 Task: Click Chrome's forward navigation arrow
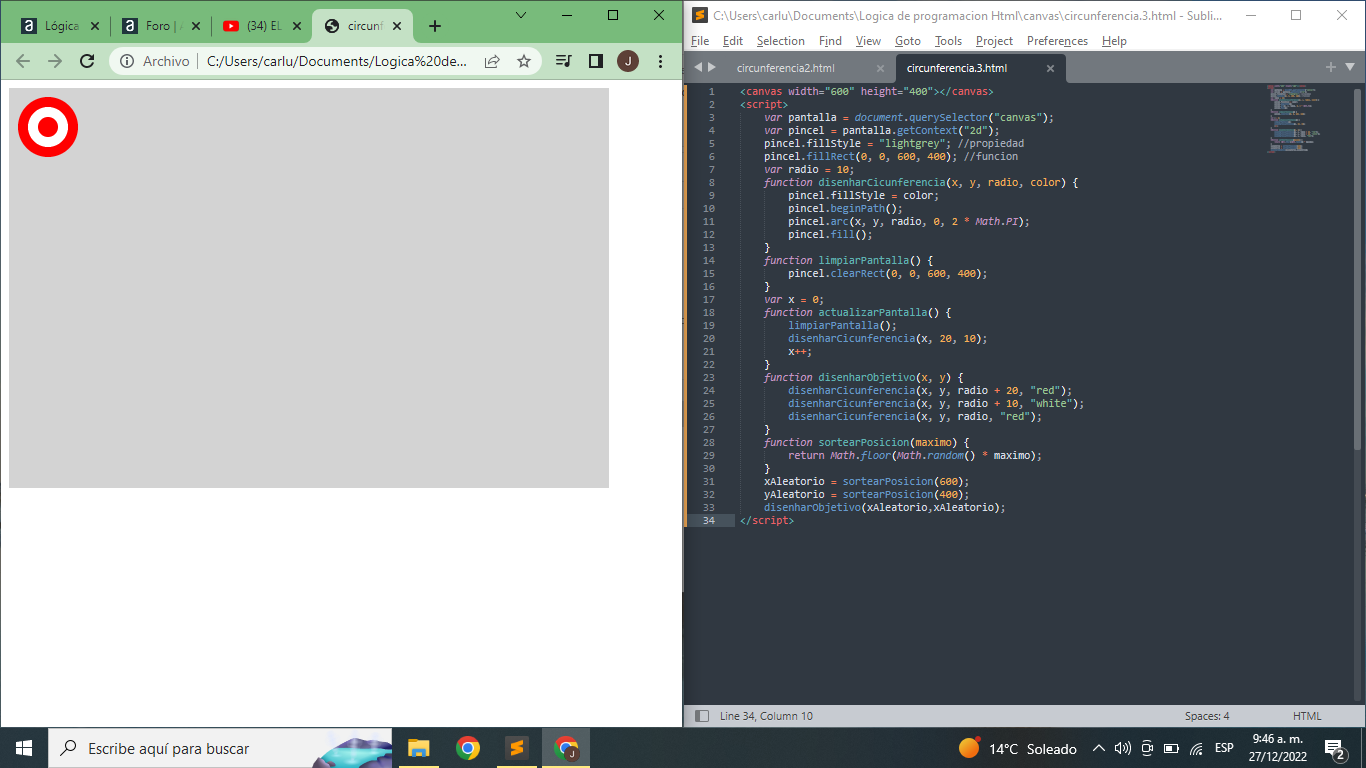[x=55, y=61]
